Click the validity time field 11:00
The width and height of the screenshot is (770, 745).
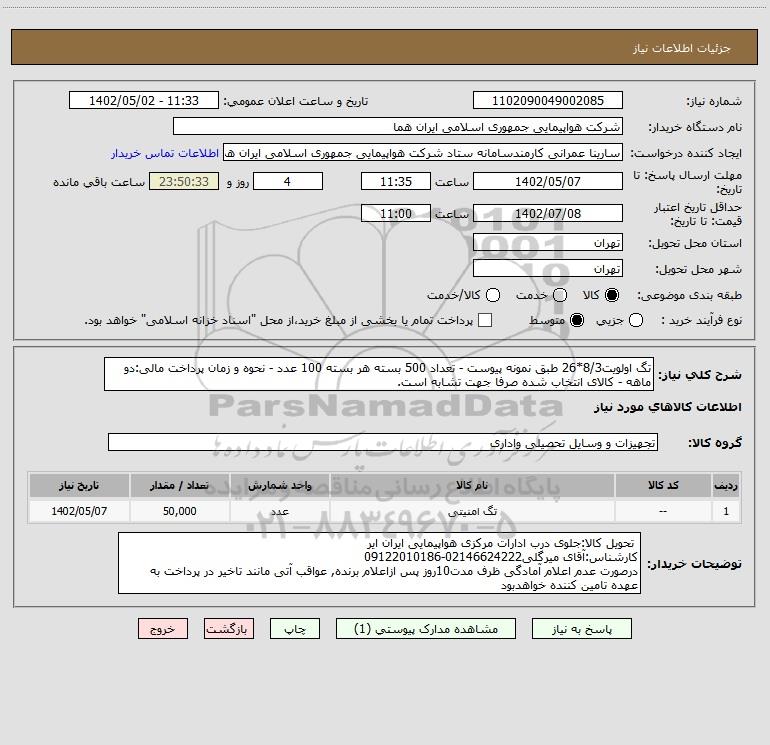(x=396, y=213)
